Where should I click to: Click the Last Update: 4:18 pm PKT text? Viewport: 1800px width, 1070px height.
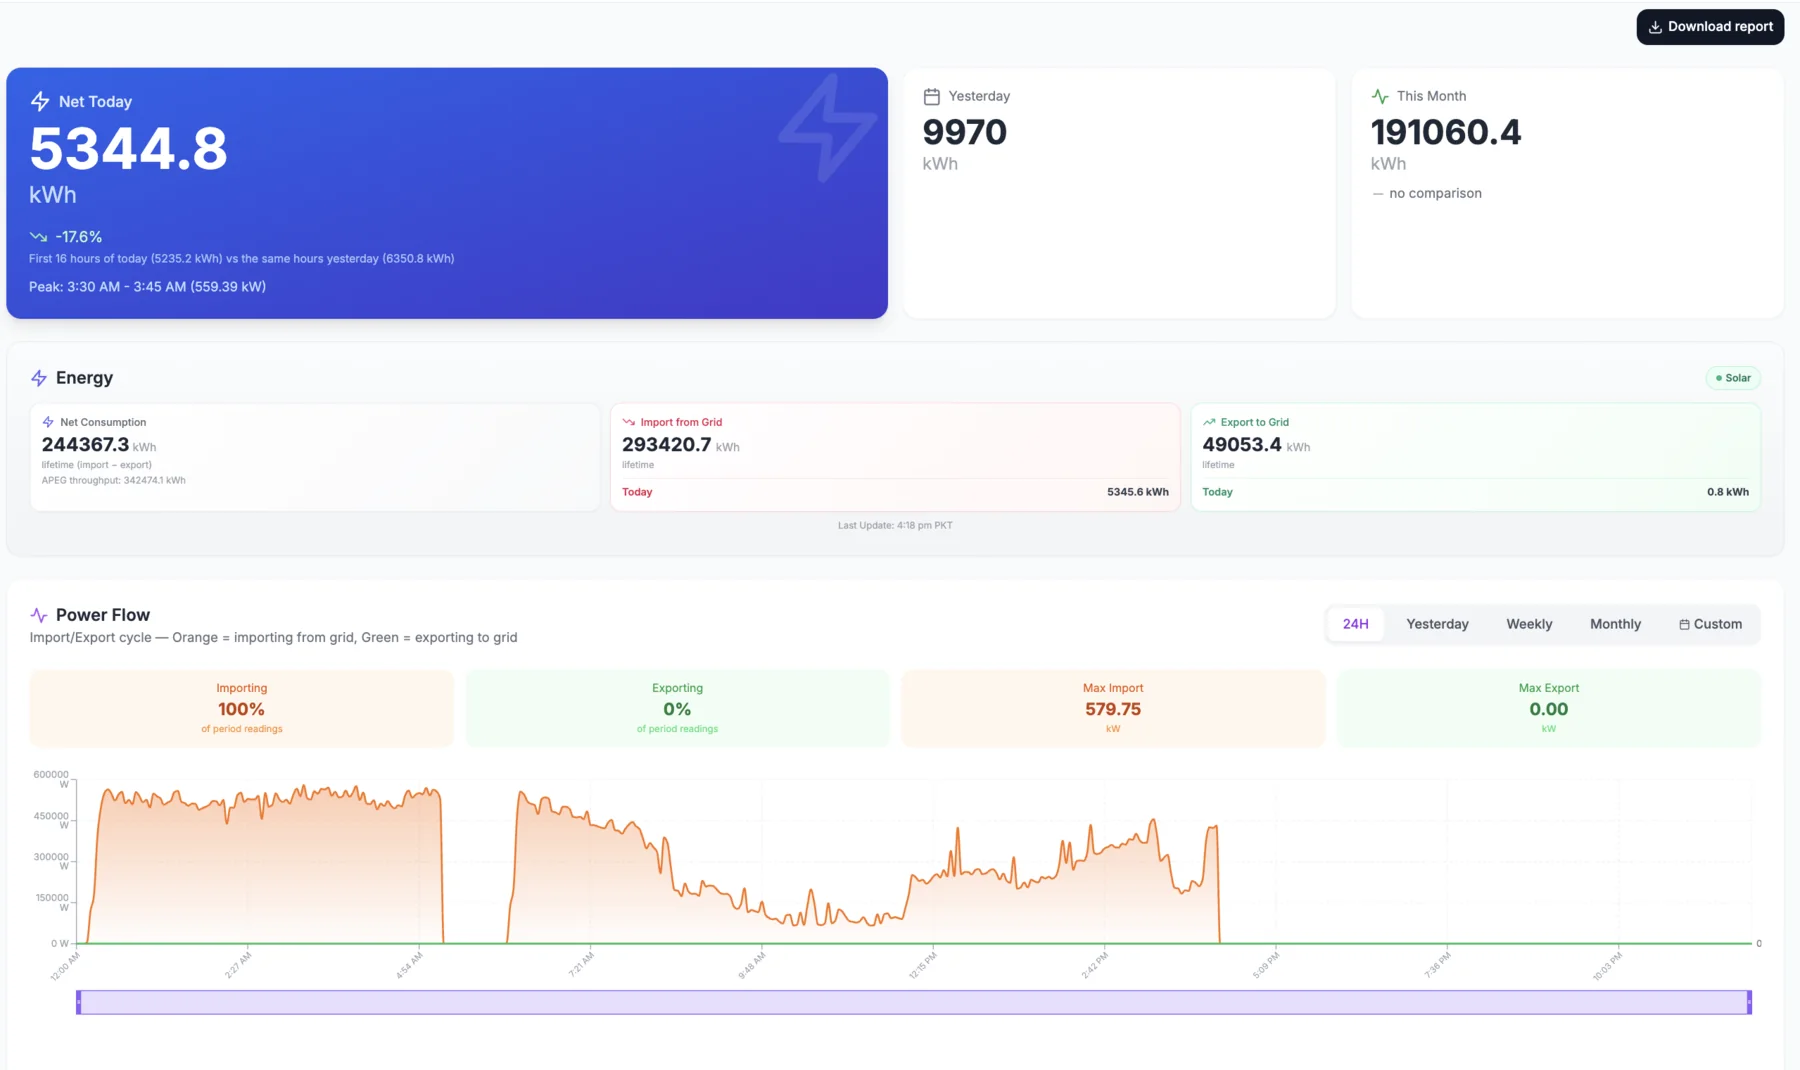[x=895, y=525]
